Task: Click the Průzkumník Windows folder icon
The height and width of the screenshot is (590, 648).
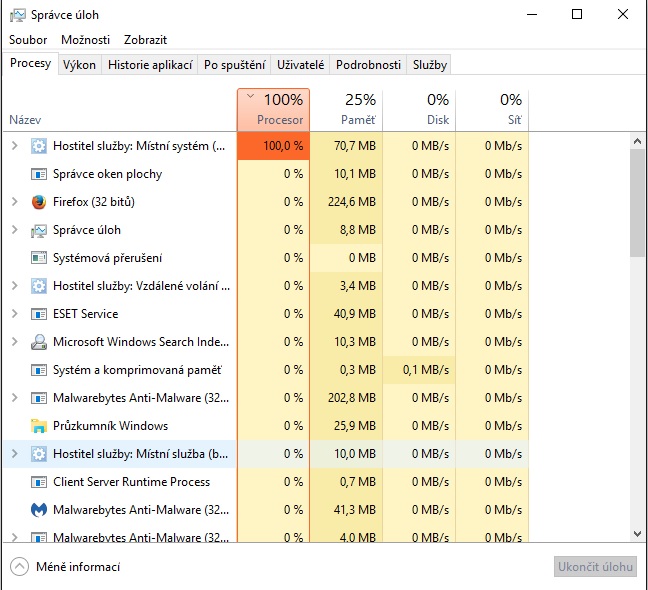Action: (x=39, y=426)
